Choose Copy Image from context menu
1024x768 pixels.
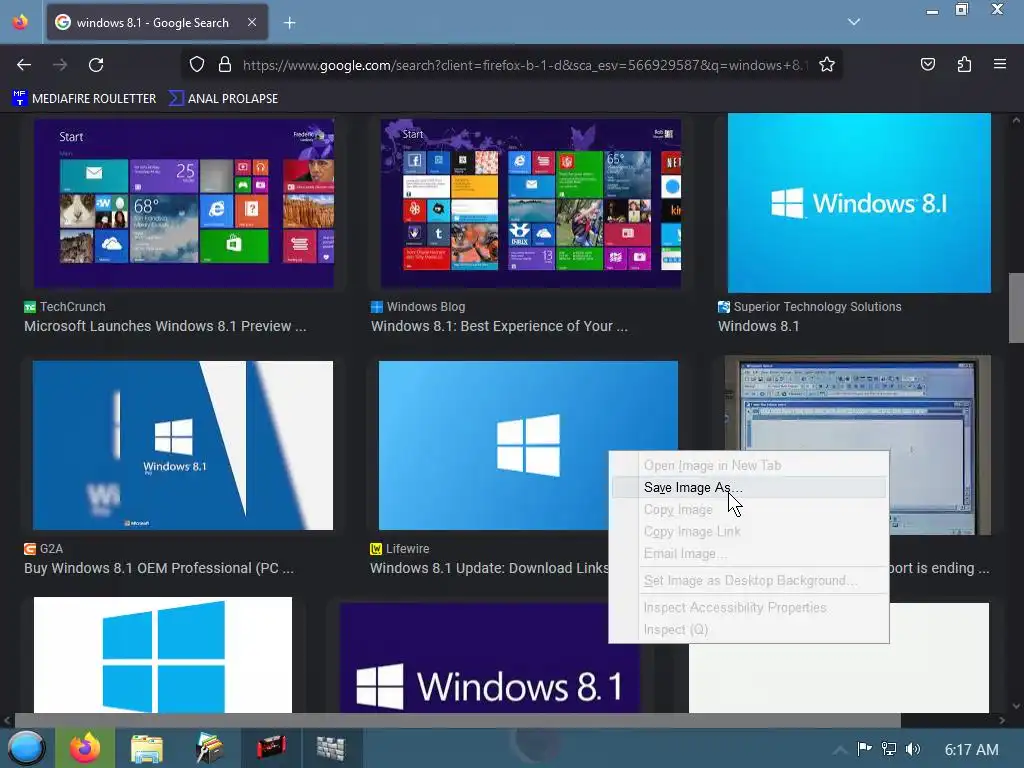(748, 510)
